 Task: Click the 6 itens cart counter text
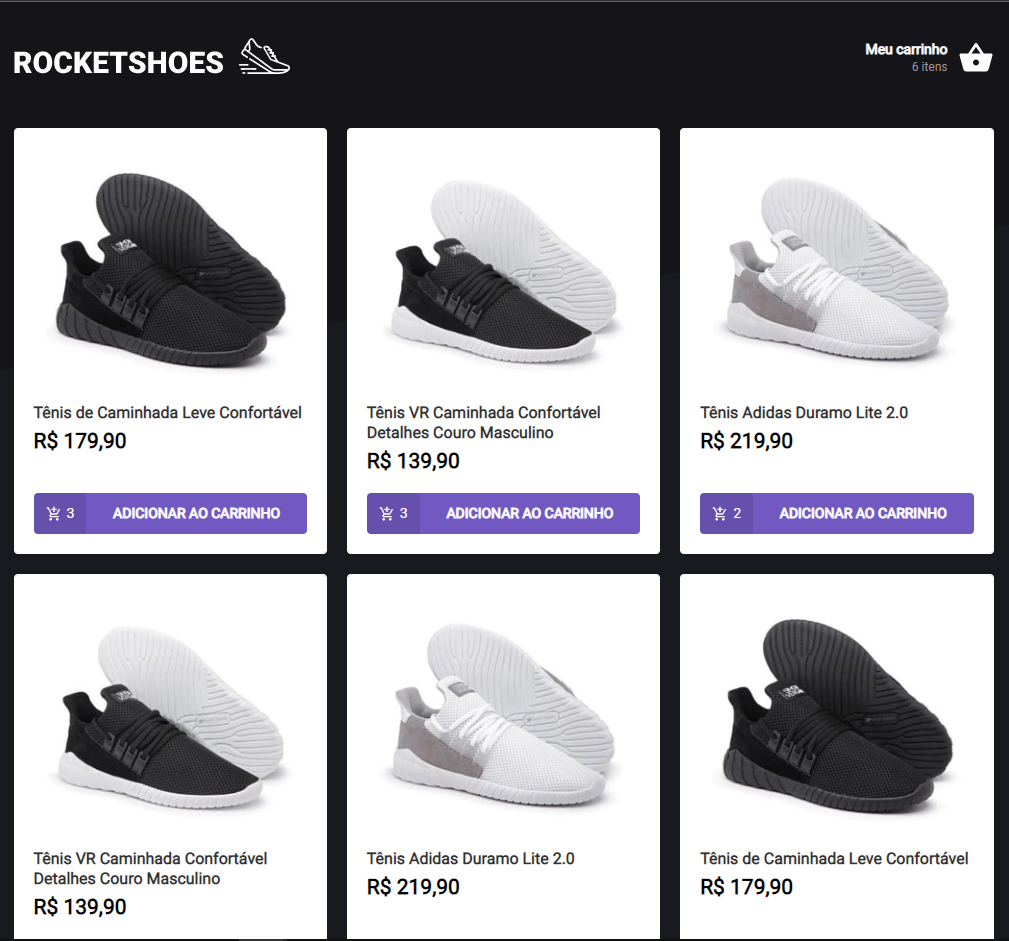tap(927, 66)
